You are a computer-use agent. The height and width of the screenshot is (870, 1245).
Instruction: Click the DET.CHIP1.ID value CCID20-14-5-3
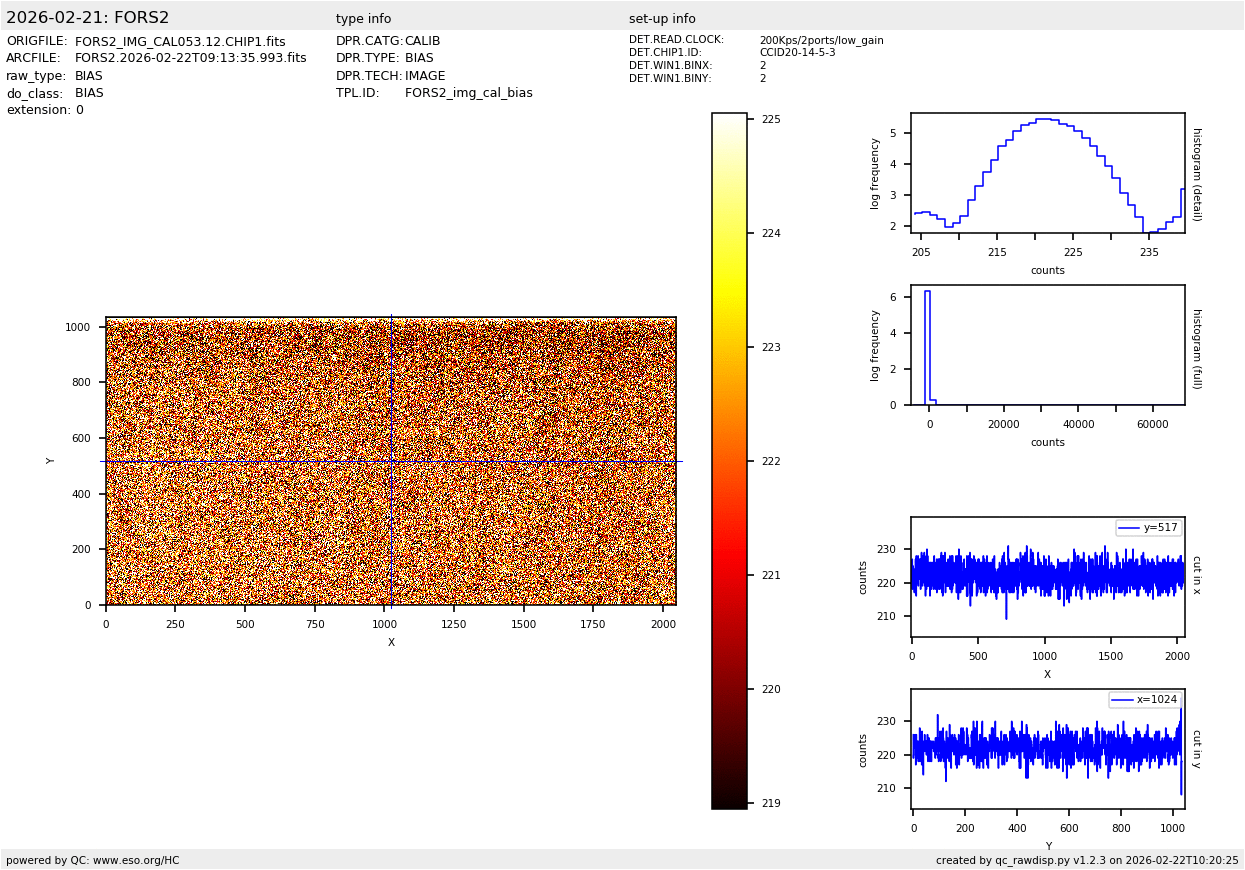[x=797, y=53]
